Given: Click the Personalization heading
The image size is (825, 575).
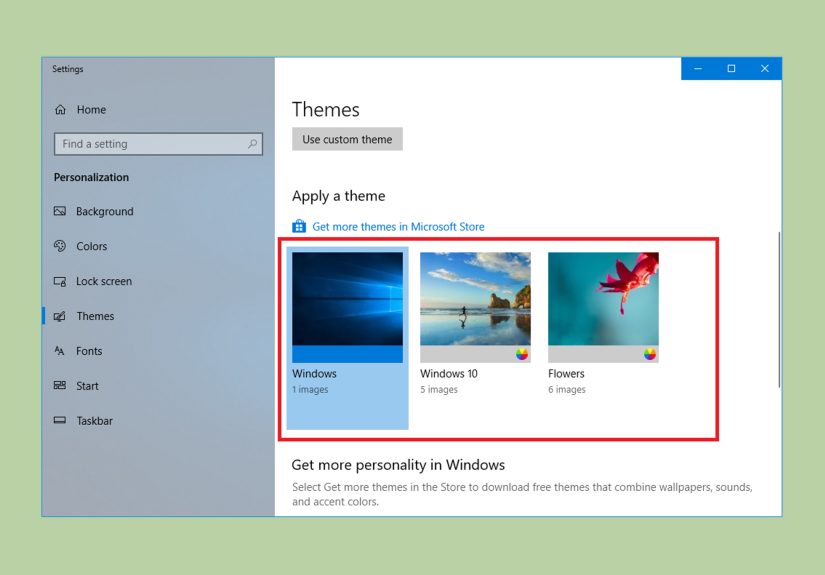Looking at the screenshot, I should 91,177.
